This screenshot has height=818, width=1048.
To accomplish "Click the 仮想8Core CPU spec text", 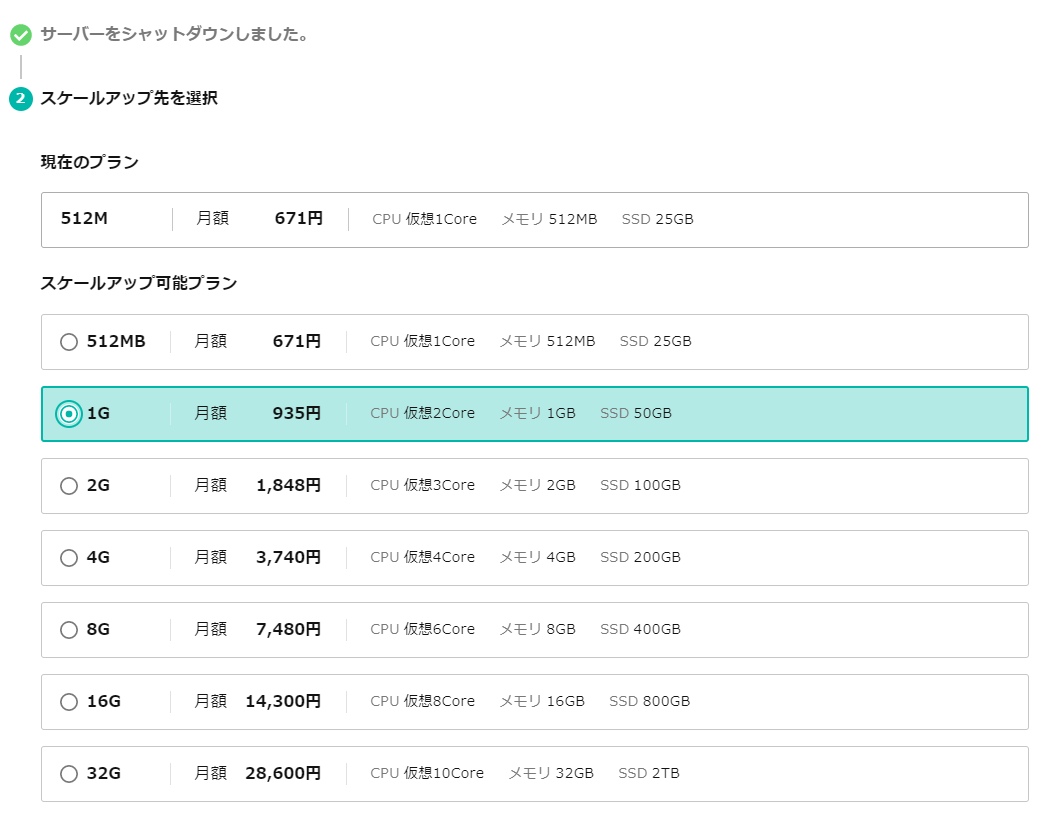I will pos(439,702).
